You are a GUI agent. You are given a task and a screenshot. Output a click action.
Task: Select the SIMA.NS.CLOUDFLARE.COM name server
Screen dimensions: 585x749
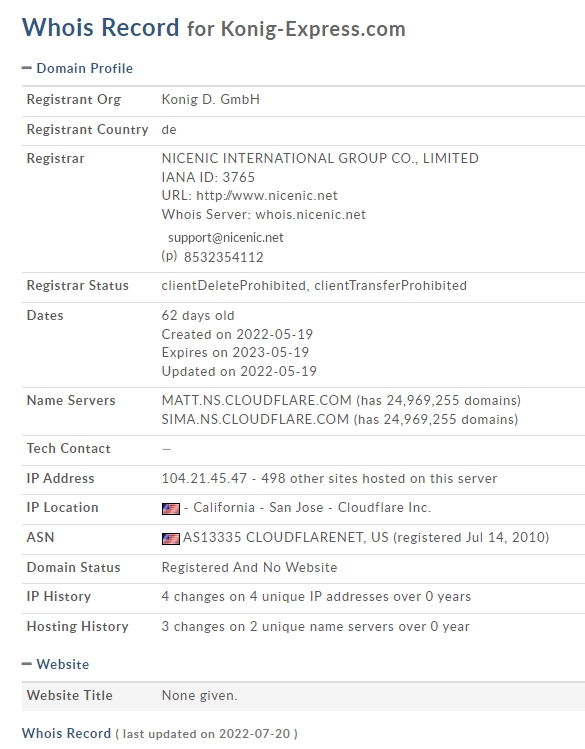click(255, 419)
